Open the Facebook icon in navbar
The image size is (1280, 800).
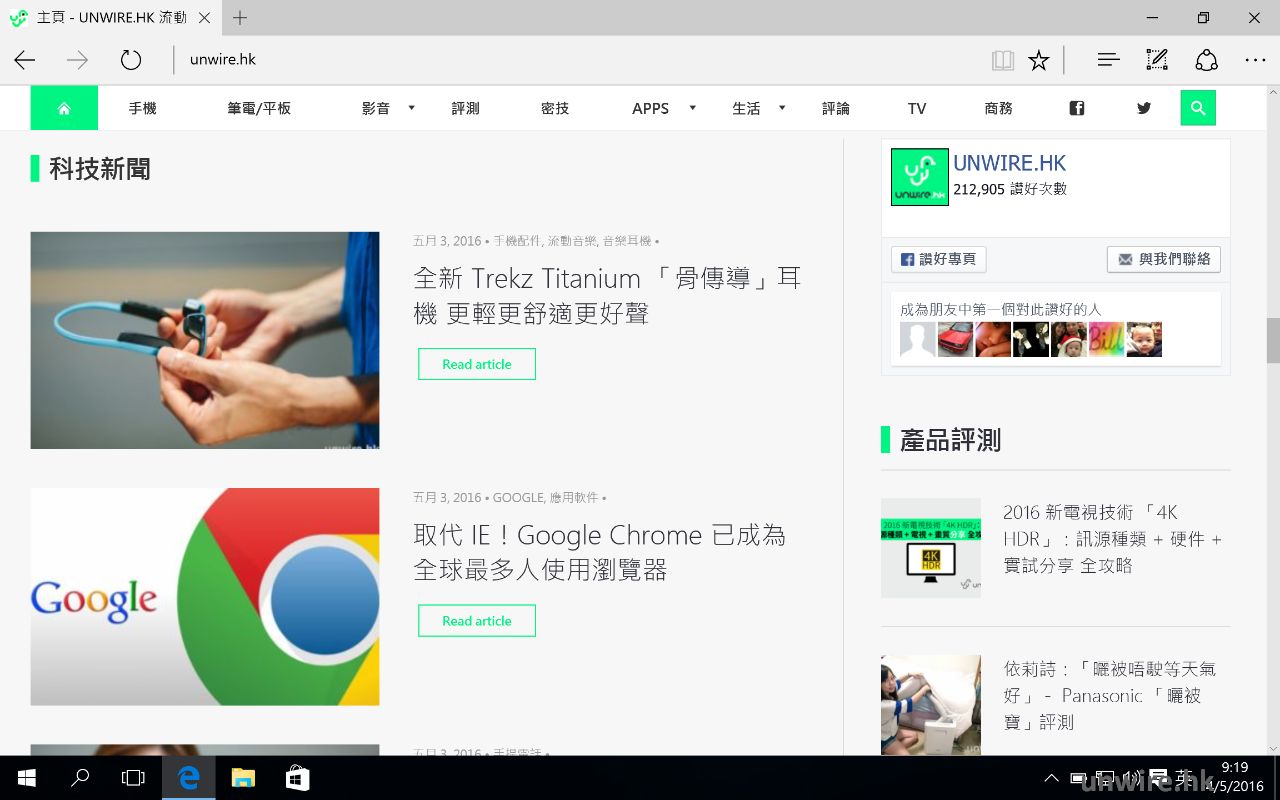1077,108
